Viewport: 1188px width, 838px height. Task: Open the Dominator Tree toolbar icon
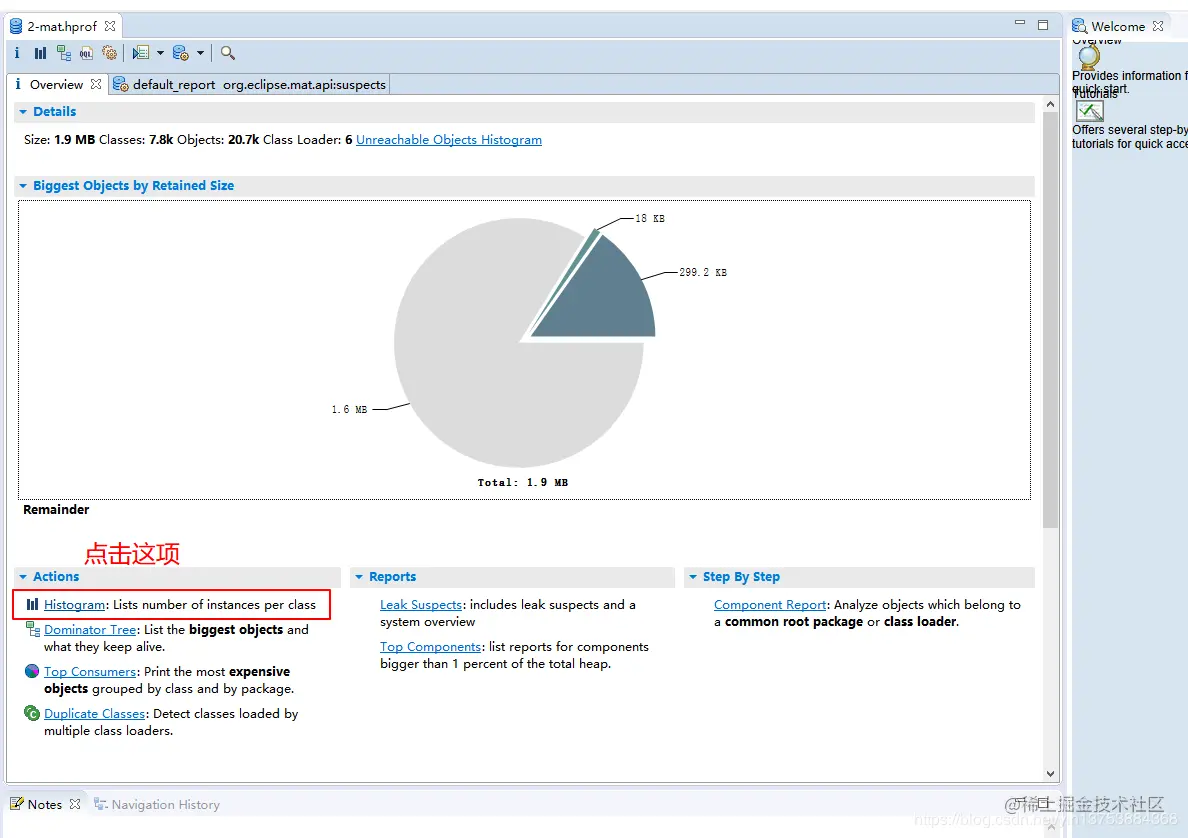click(64, 53)
